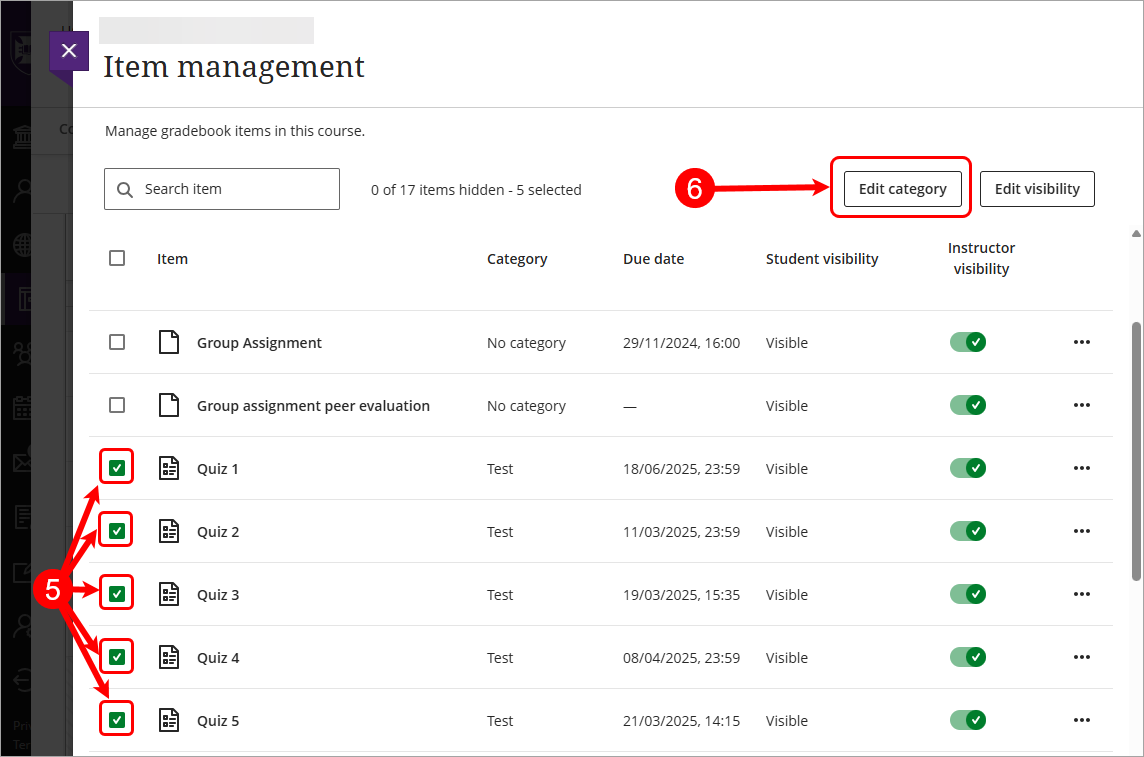Viewport: 1144px width, 757px height.
Task: Tick the select-all checkbox in header
Action: [117, 258]
